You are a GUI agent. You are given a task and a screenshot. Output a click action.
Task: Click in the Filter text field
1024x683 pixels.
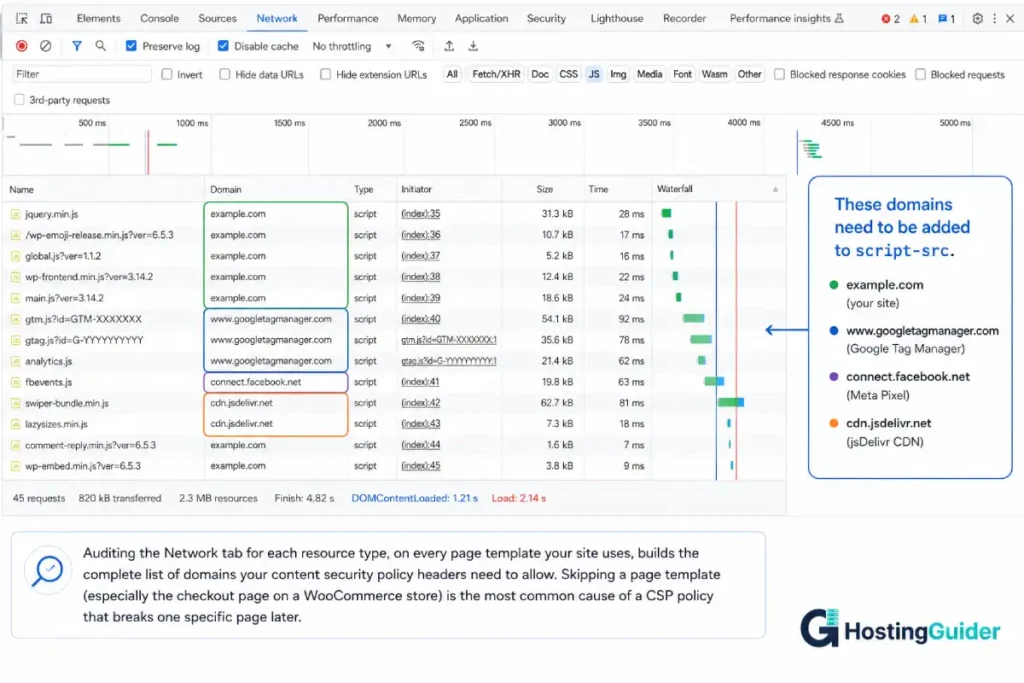pos(82,74)
